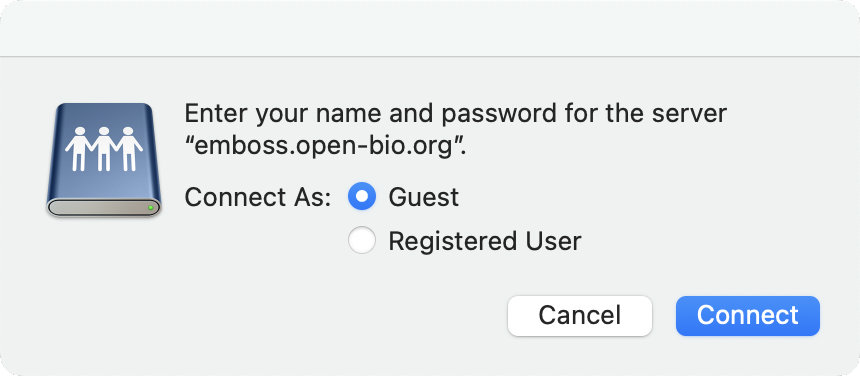The width and height of the screenshot is (860, 376).
Task: Click the Connect button
Action: [x=748, y=316]
